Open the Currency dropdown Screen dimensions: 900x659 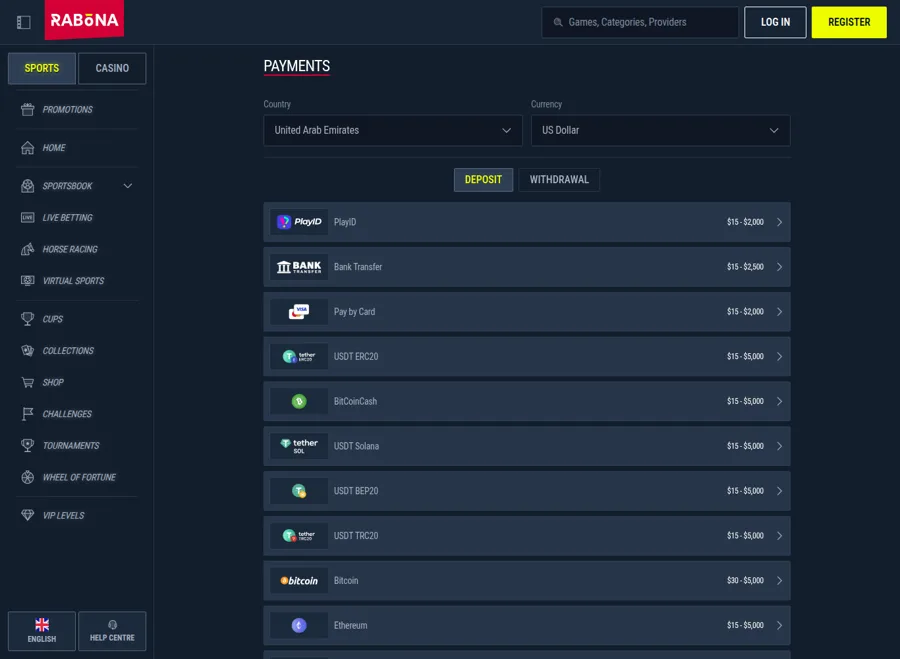(660, 130)
